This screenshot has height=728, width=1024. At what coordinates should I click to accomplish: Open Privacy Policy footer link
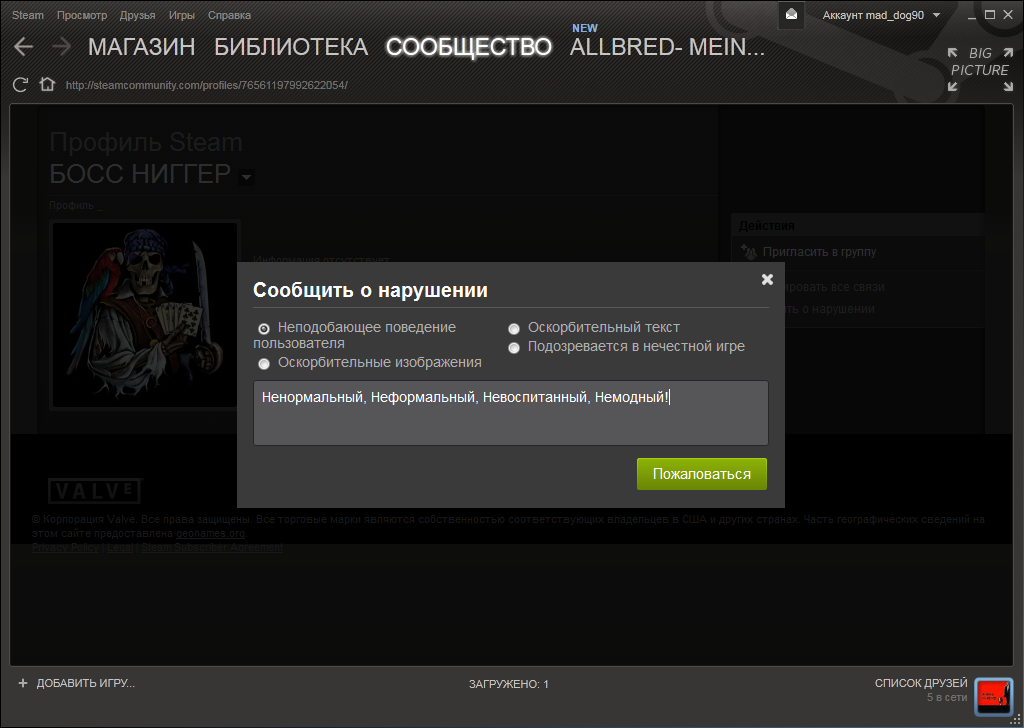(x=65, y=547)
